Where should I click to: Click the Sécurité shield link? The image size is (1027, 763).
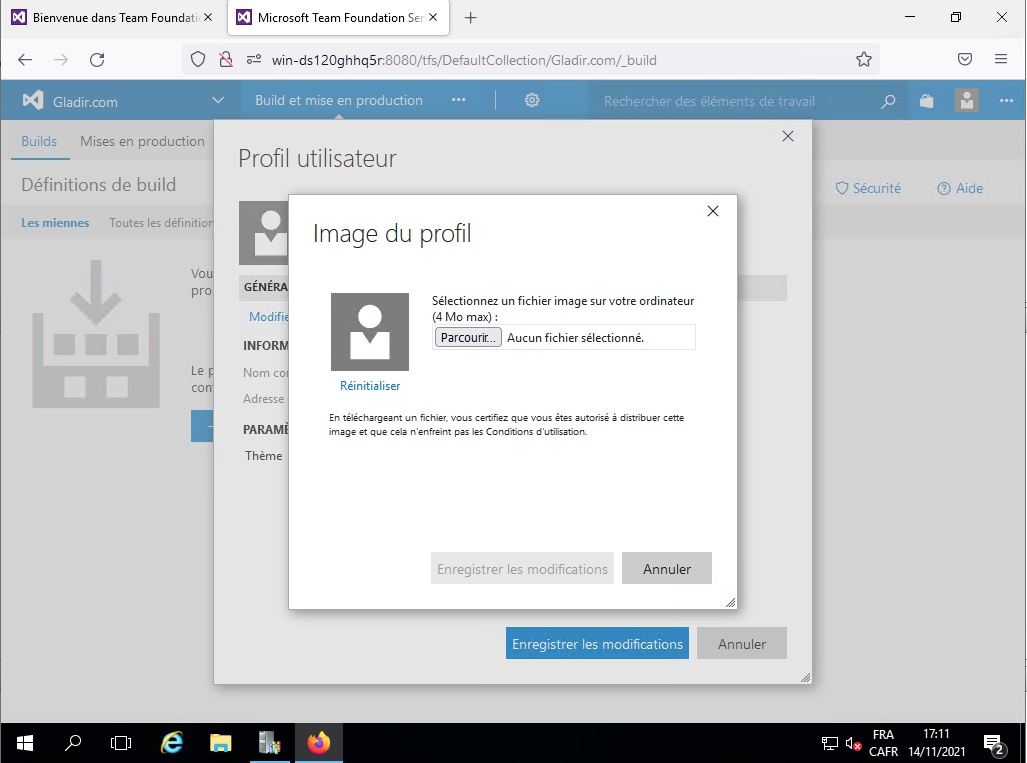[x=868, y=188]
